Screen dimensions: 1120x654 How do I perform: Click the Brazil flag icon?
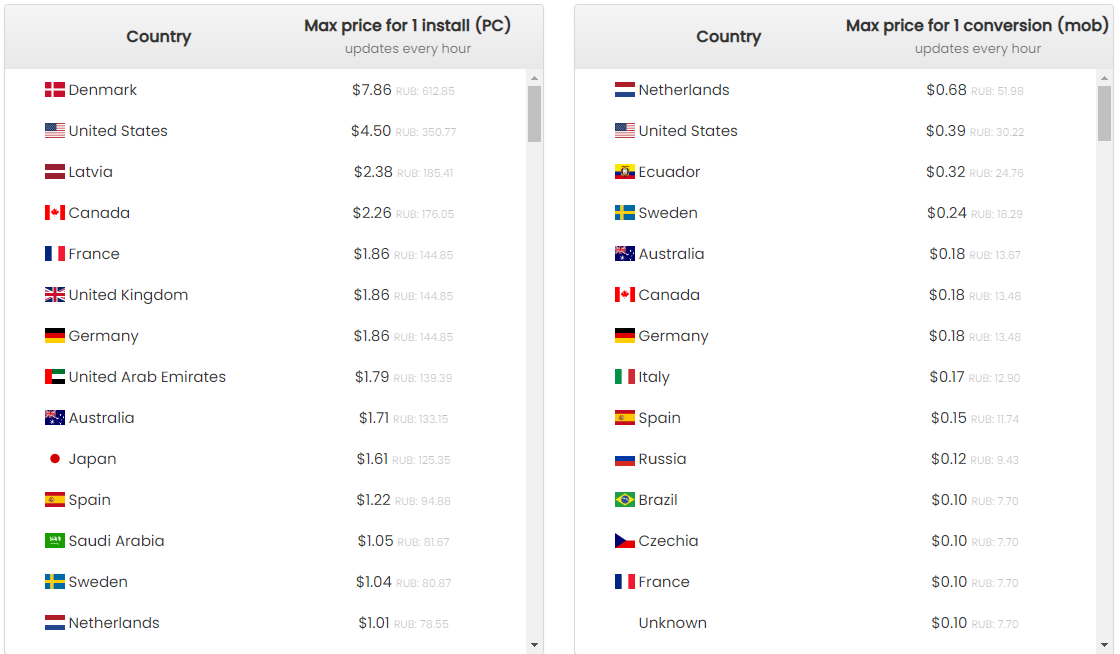[625, 500]
